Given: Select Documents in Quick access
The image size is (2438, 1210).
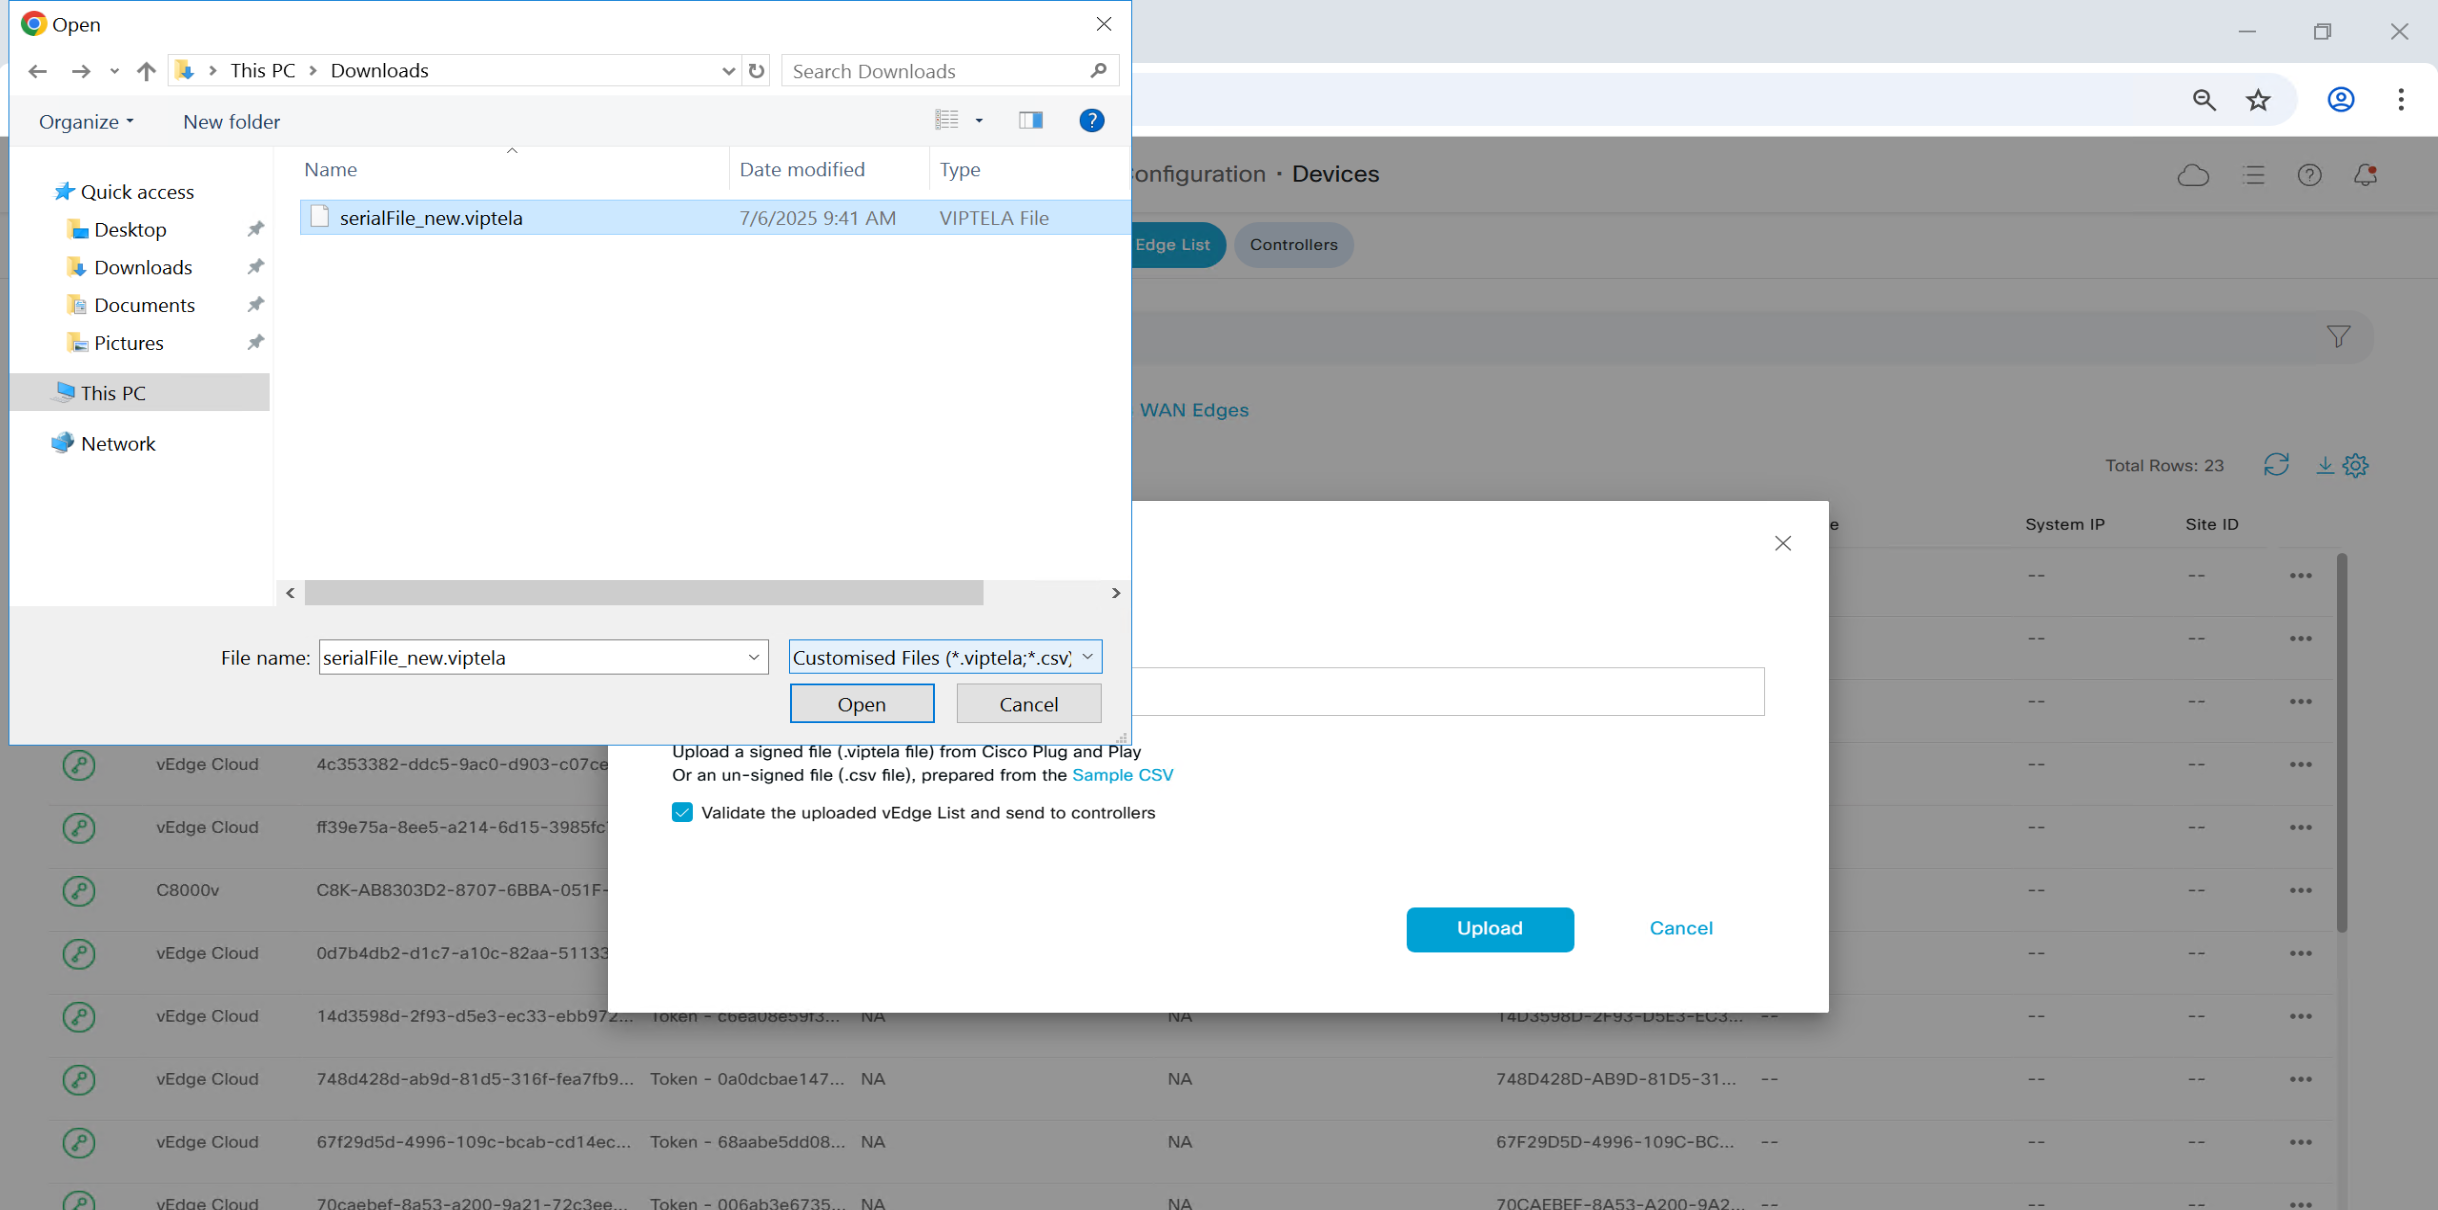Looking at the screenshot, I should [144, 305].
